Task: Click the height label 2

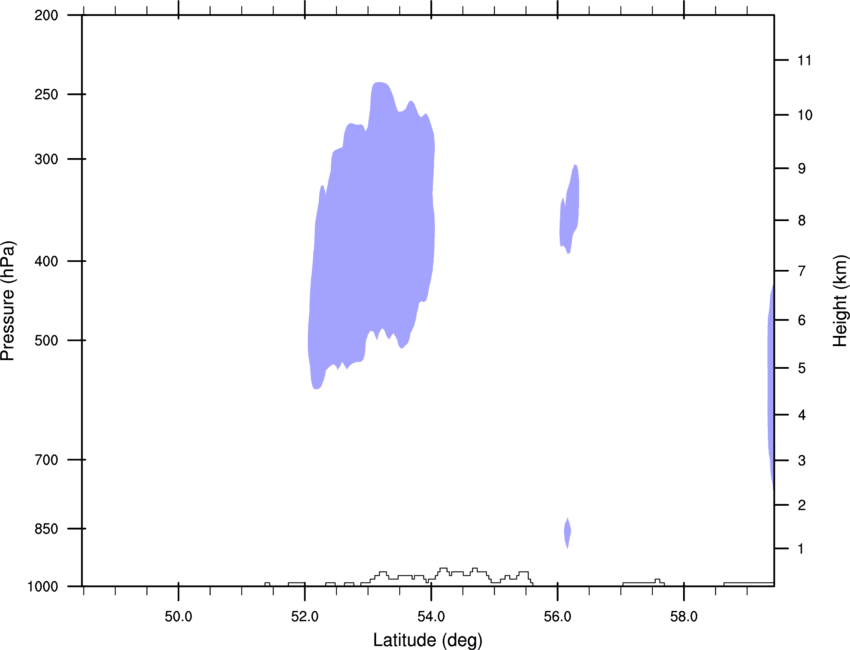Action: coord(801,505)
